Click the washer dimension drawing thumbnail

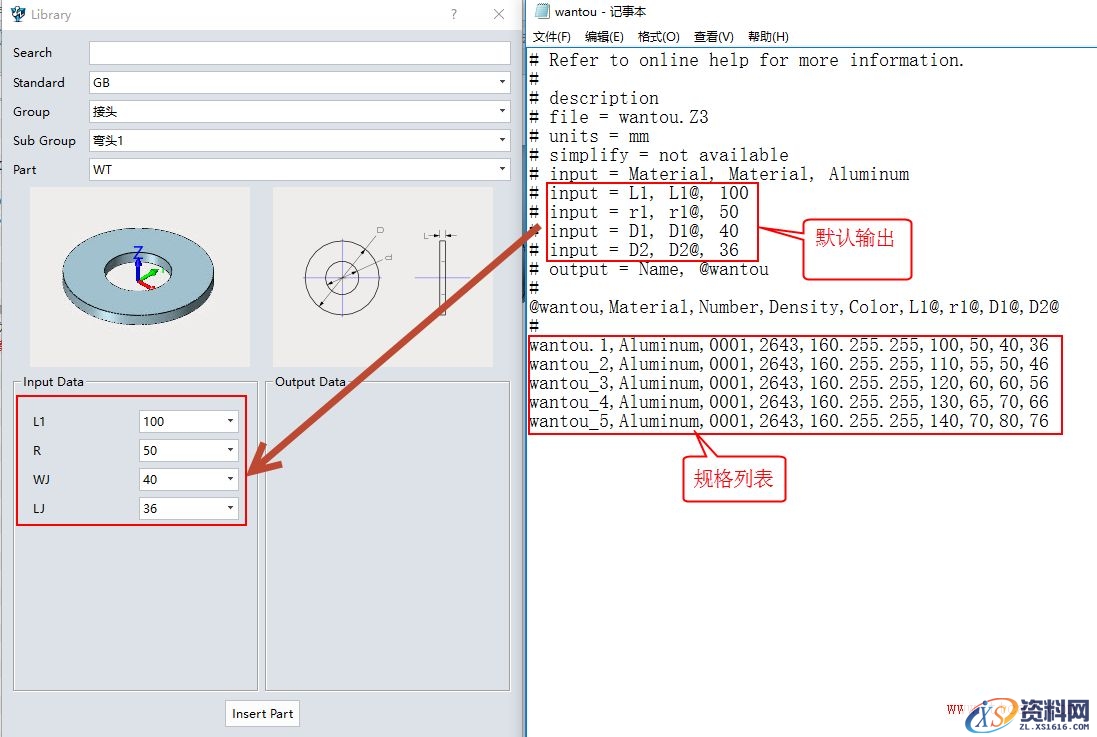(382, 276)
